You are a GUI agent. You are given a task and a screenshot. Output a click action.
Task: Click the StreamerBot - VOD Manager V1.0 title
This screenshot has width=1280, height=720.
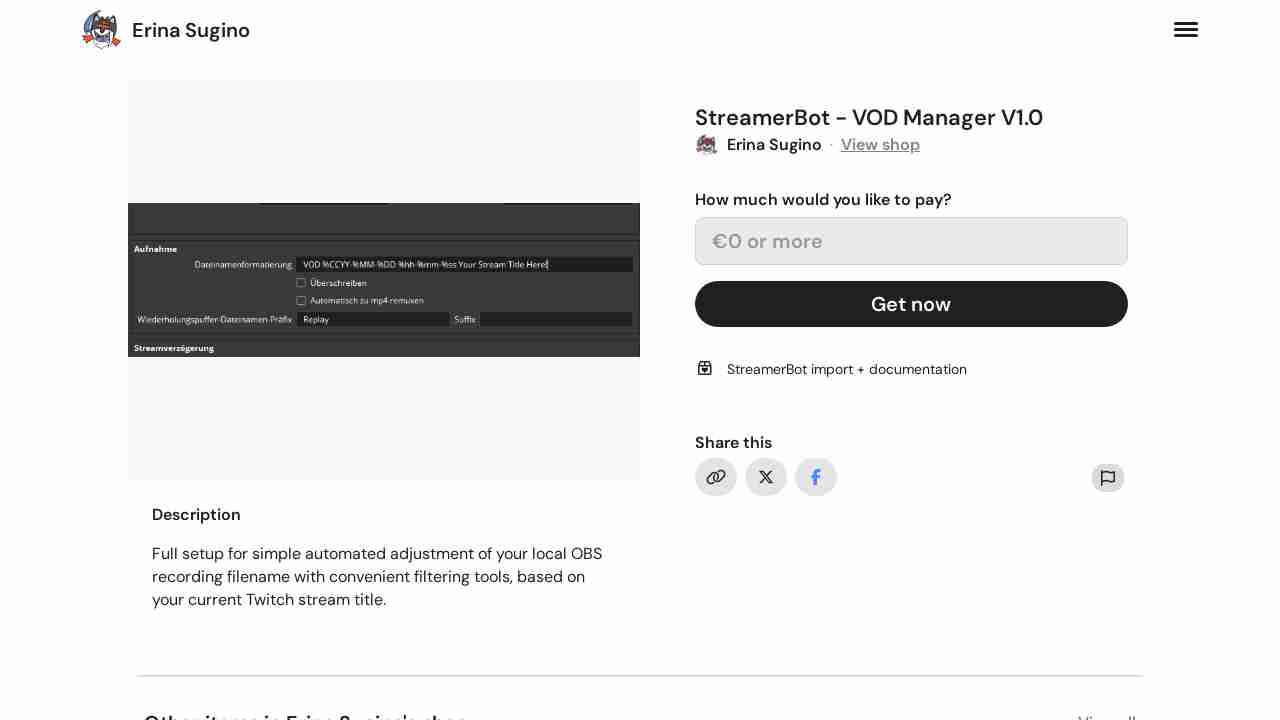coord(869,118)
